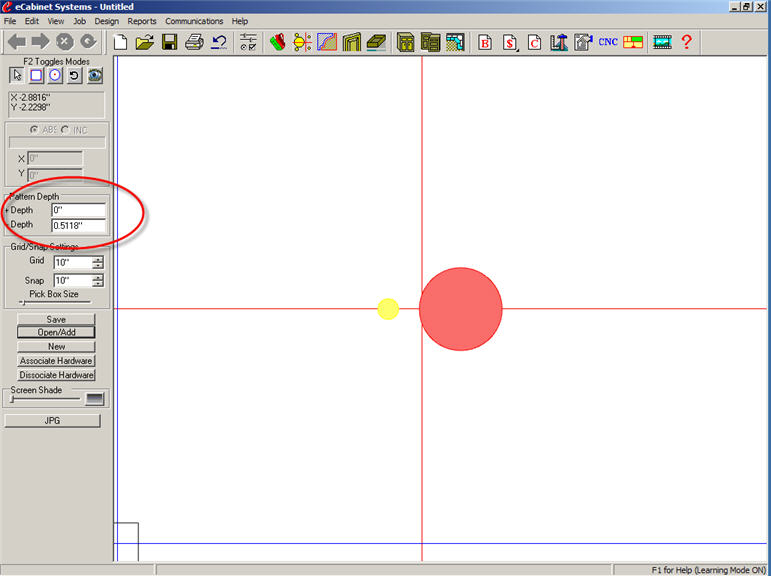Click the Associate Hardware button
The image size is (771, 576).
tap(56, 361)
